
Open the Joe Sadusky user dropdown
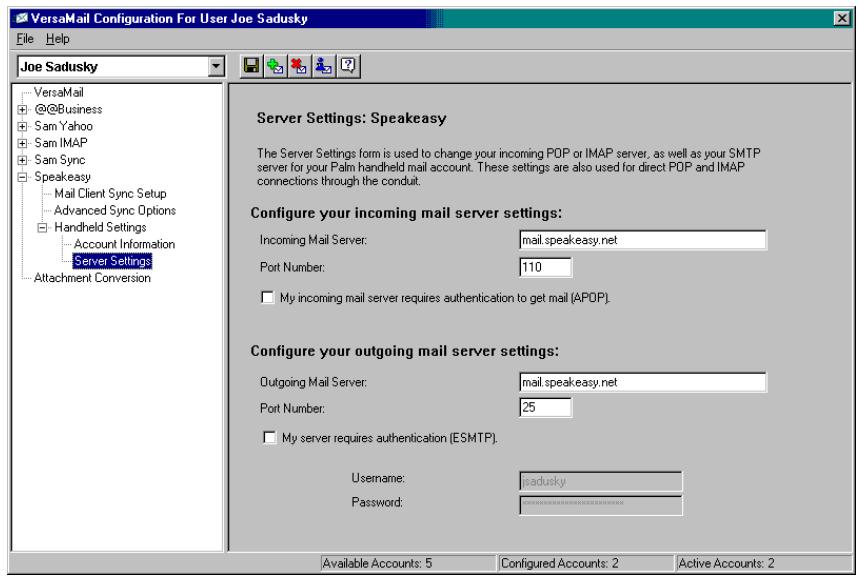coord(216,67)
